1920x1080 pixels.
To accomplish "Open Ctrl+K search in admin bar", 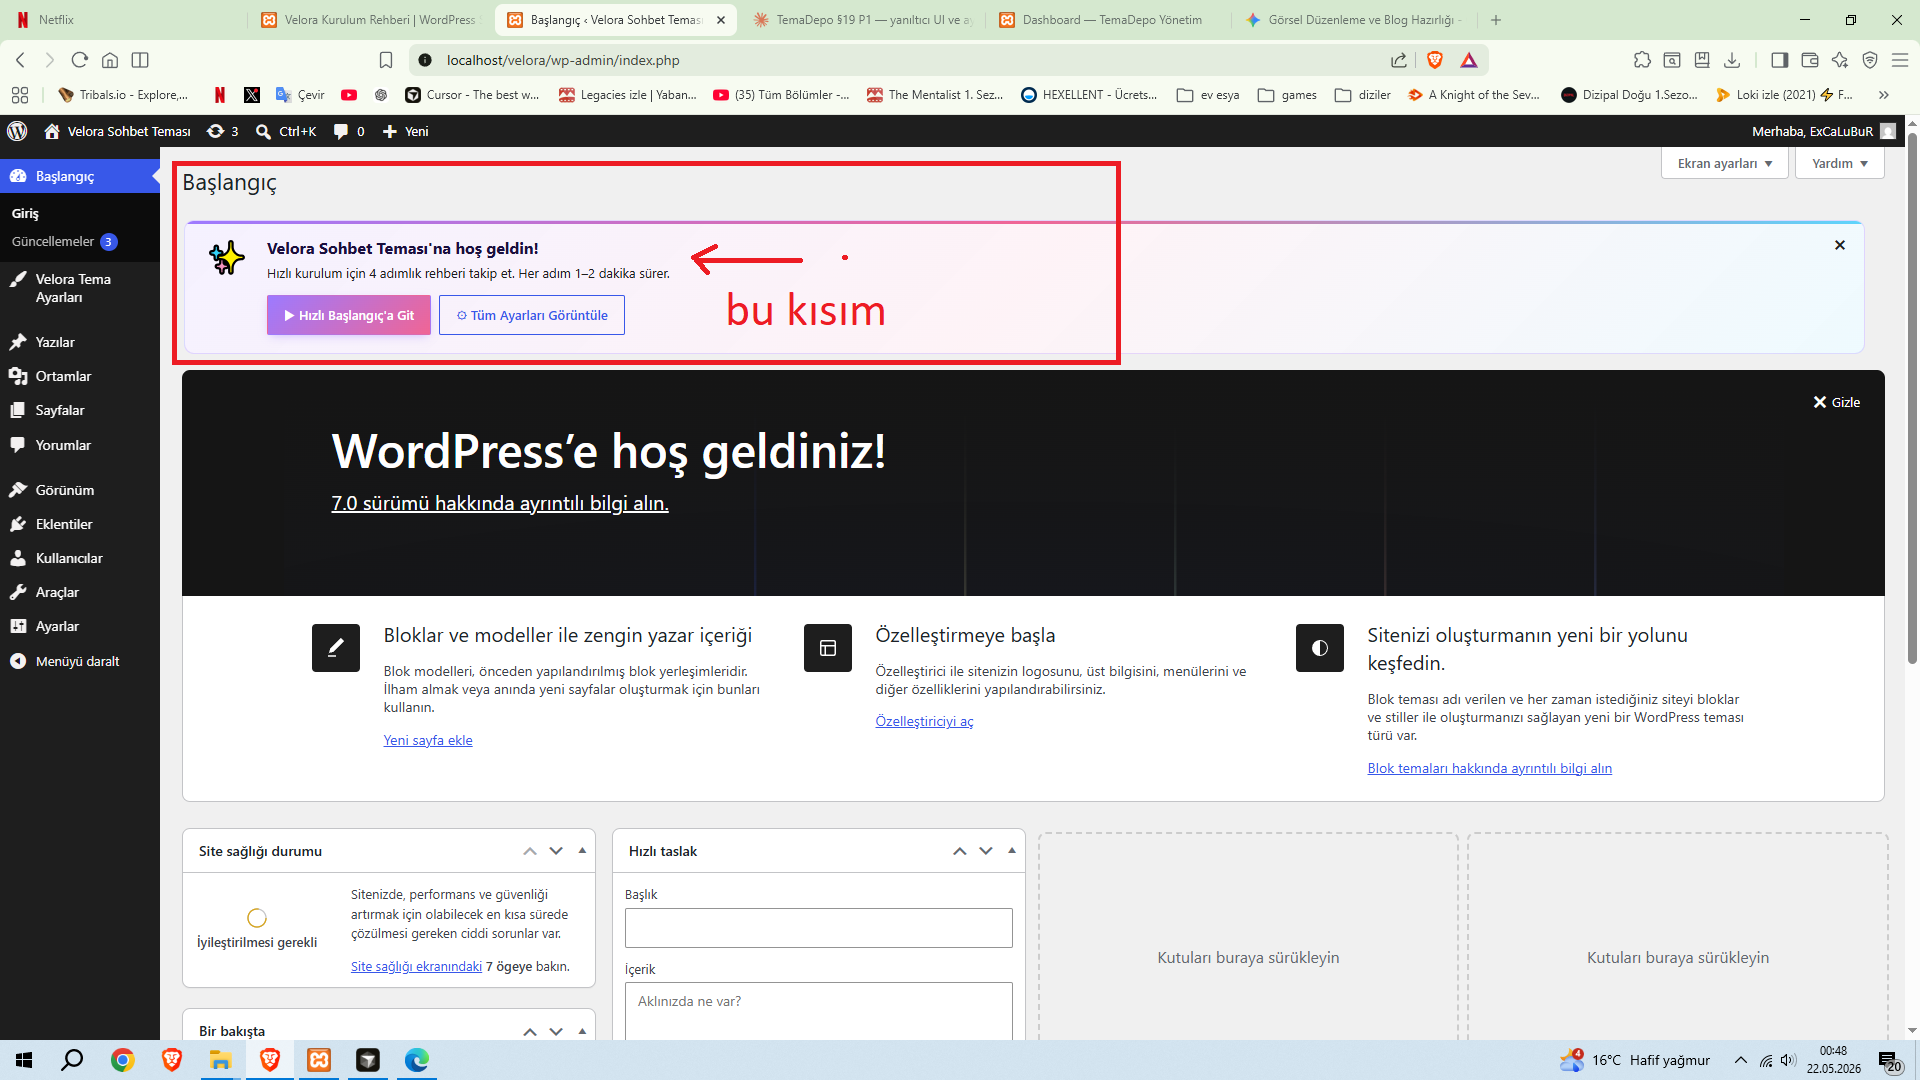I will 286,131.
